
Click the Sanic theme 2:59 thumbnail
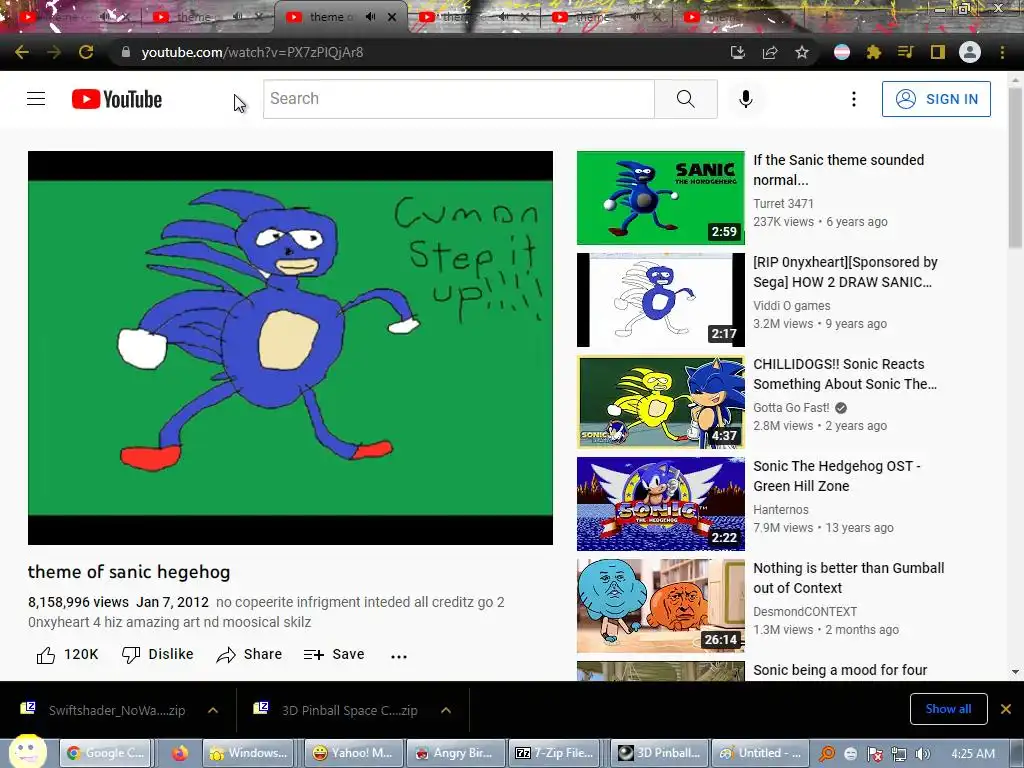click(660, 198)
